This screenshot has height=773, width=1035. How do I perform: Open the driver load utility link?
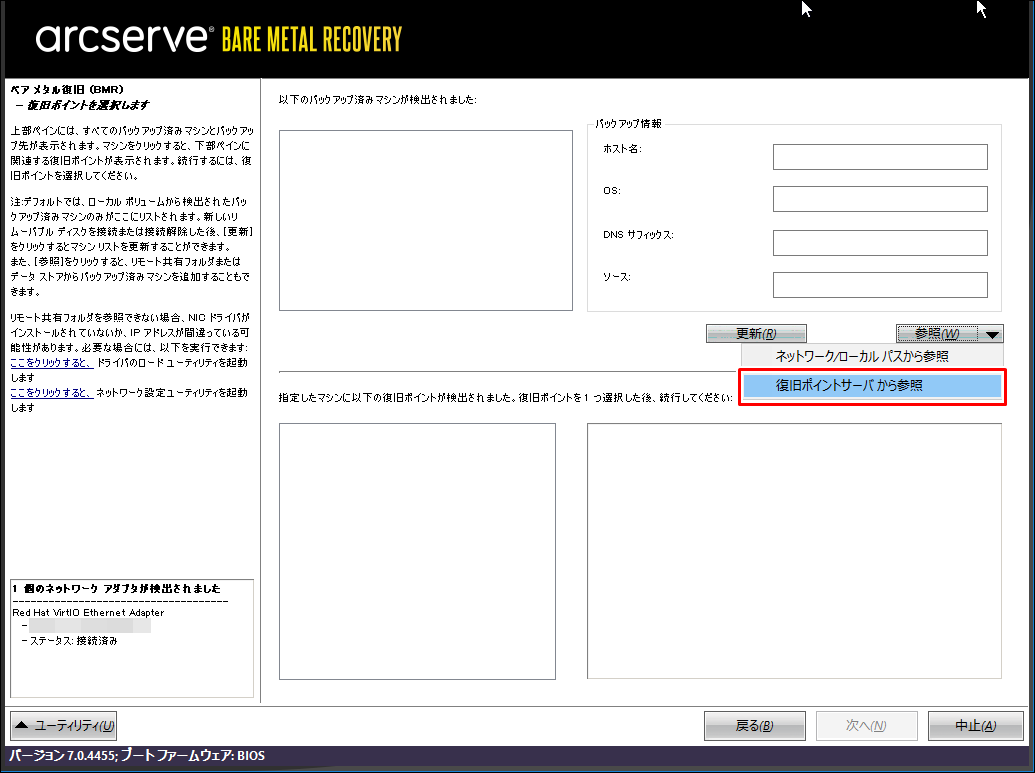pos(52,363)
